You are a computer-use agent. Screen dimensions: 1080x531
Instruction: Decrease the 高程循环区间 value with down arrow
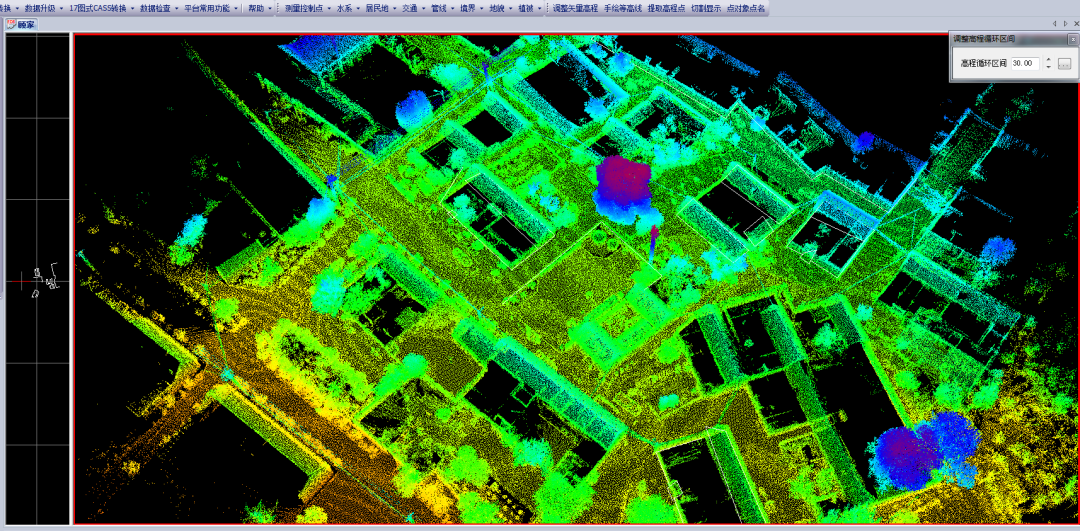pyautogui.click(x=1047, y=67)
